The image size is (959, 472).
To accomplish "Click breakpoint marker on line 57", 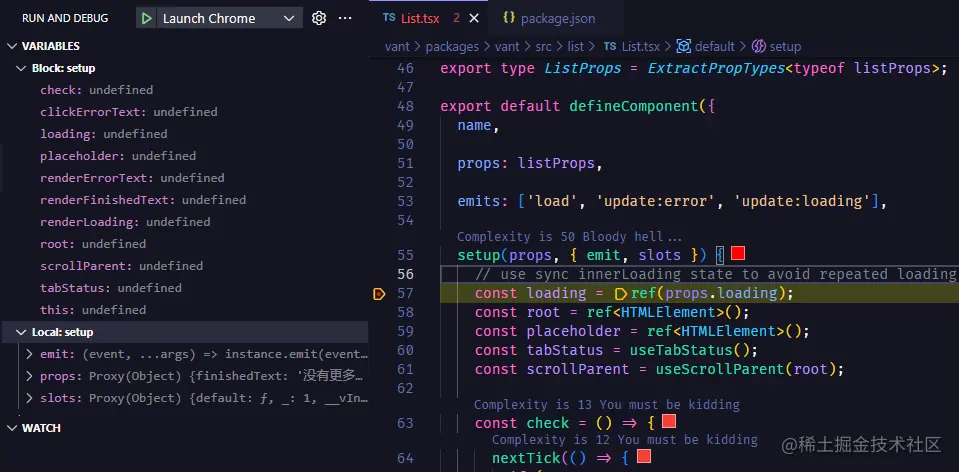I will (x=379, y=294).
